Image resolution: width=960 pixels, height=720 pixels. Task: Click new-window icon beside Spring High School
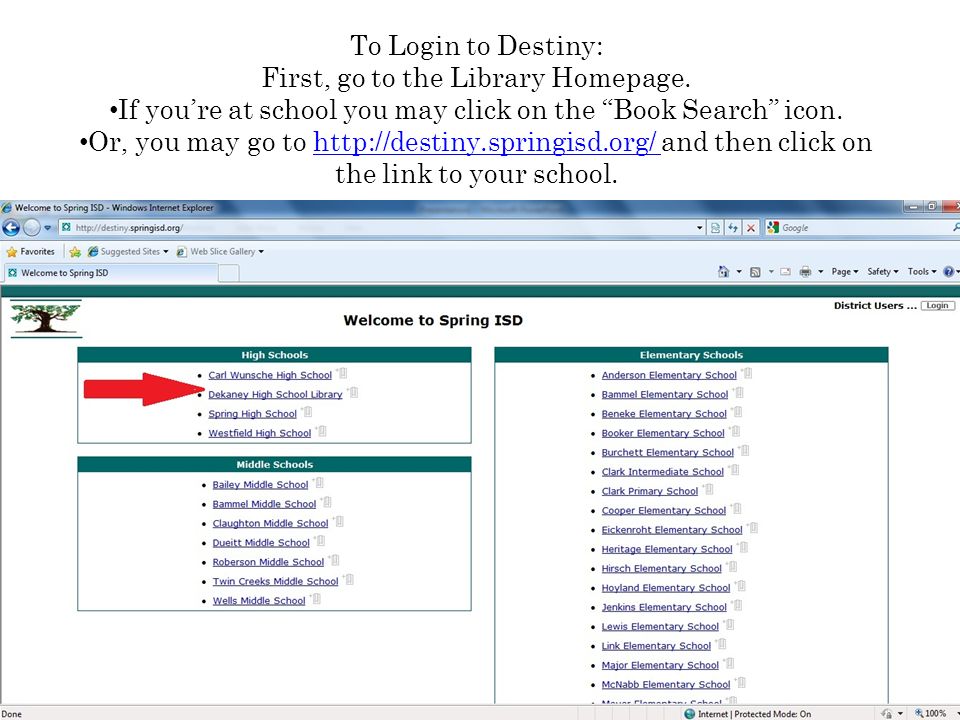(306, 411)
